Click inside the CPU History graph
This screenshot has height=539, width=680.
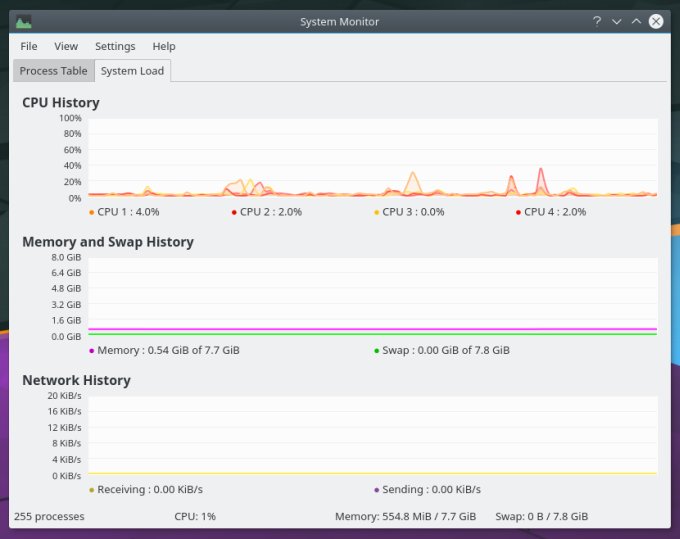click(x=372, y=157)
